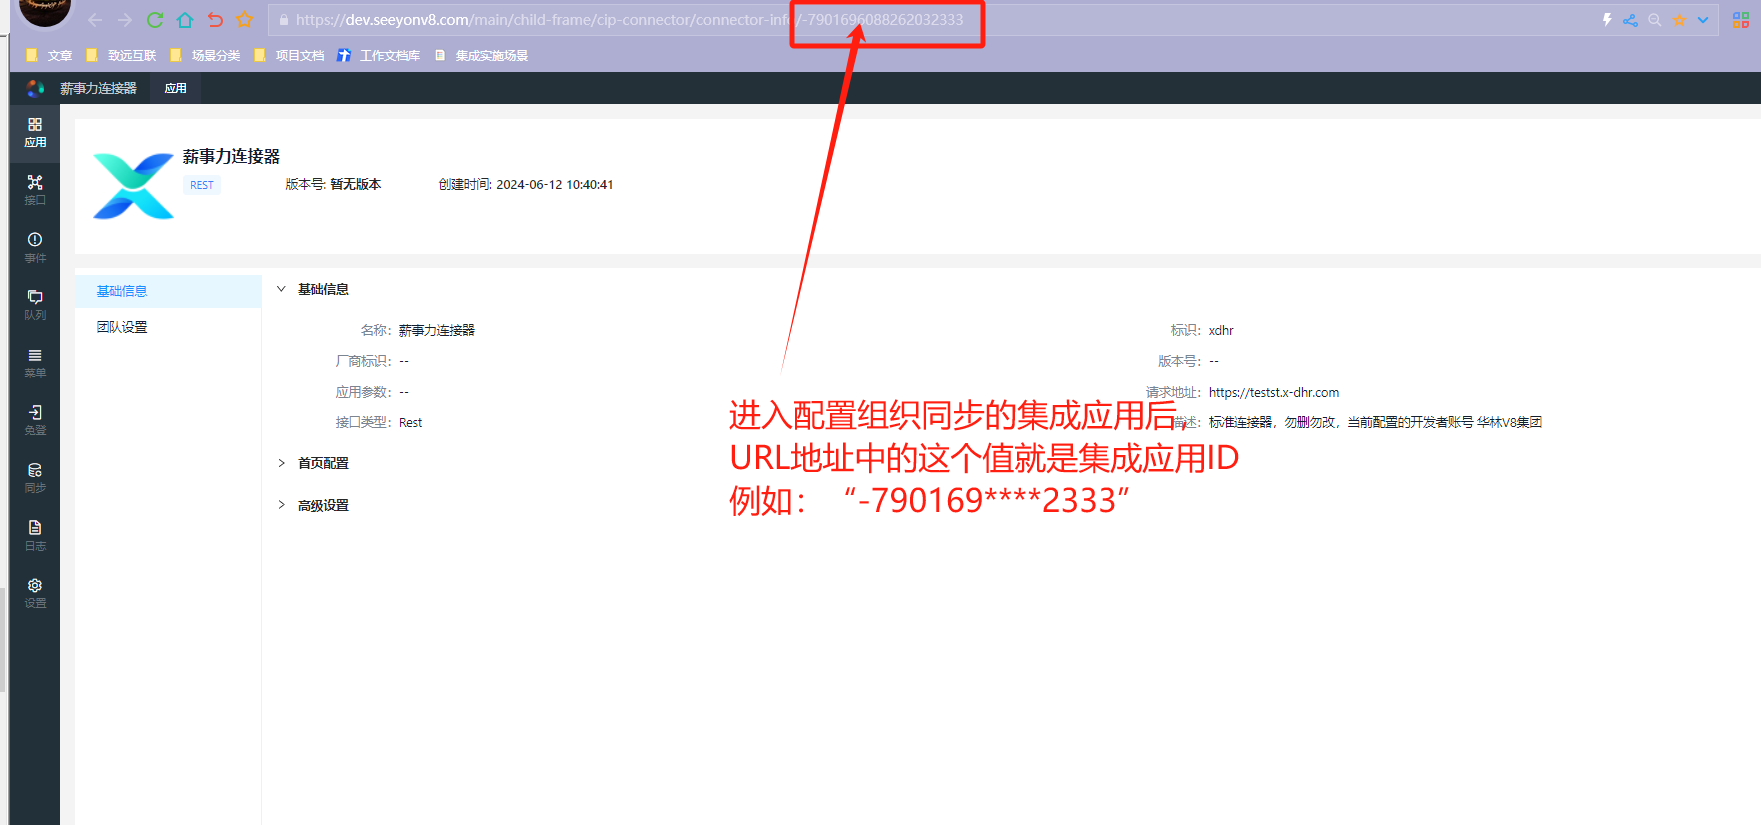1761x825 pixels.
Task: Click the 薪事力连接器 X logo image
Action: [x=133, y=186]
